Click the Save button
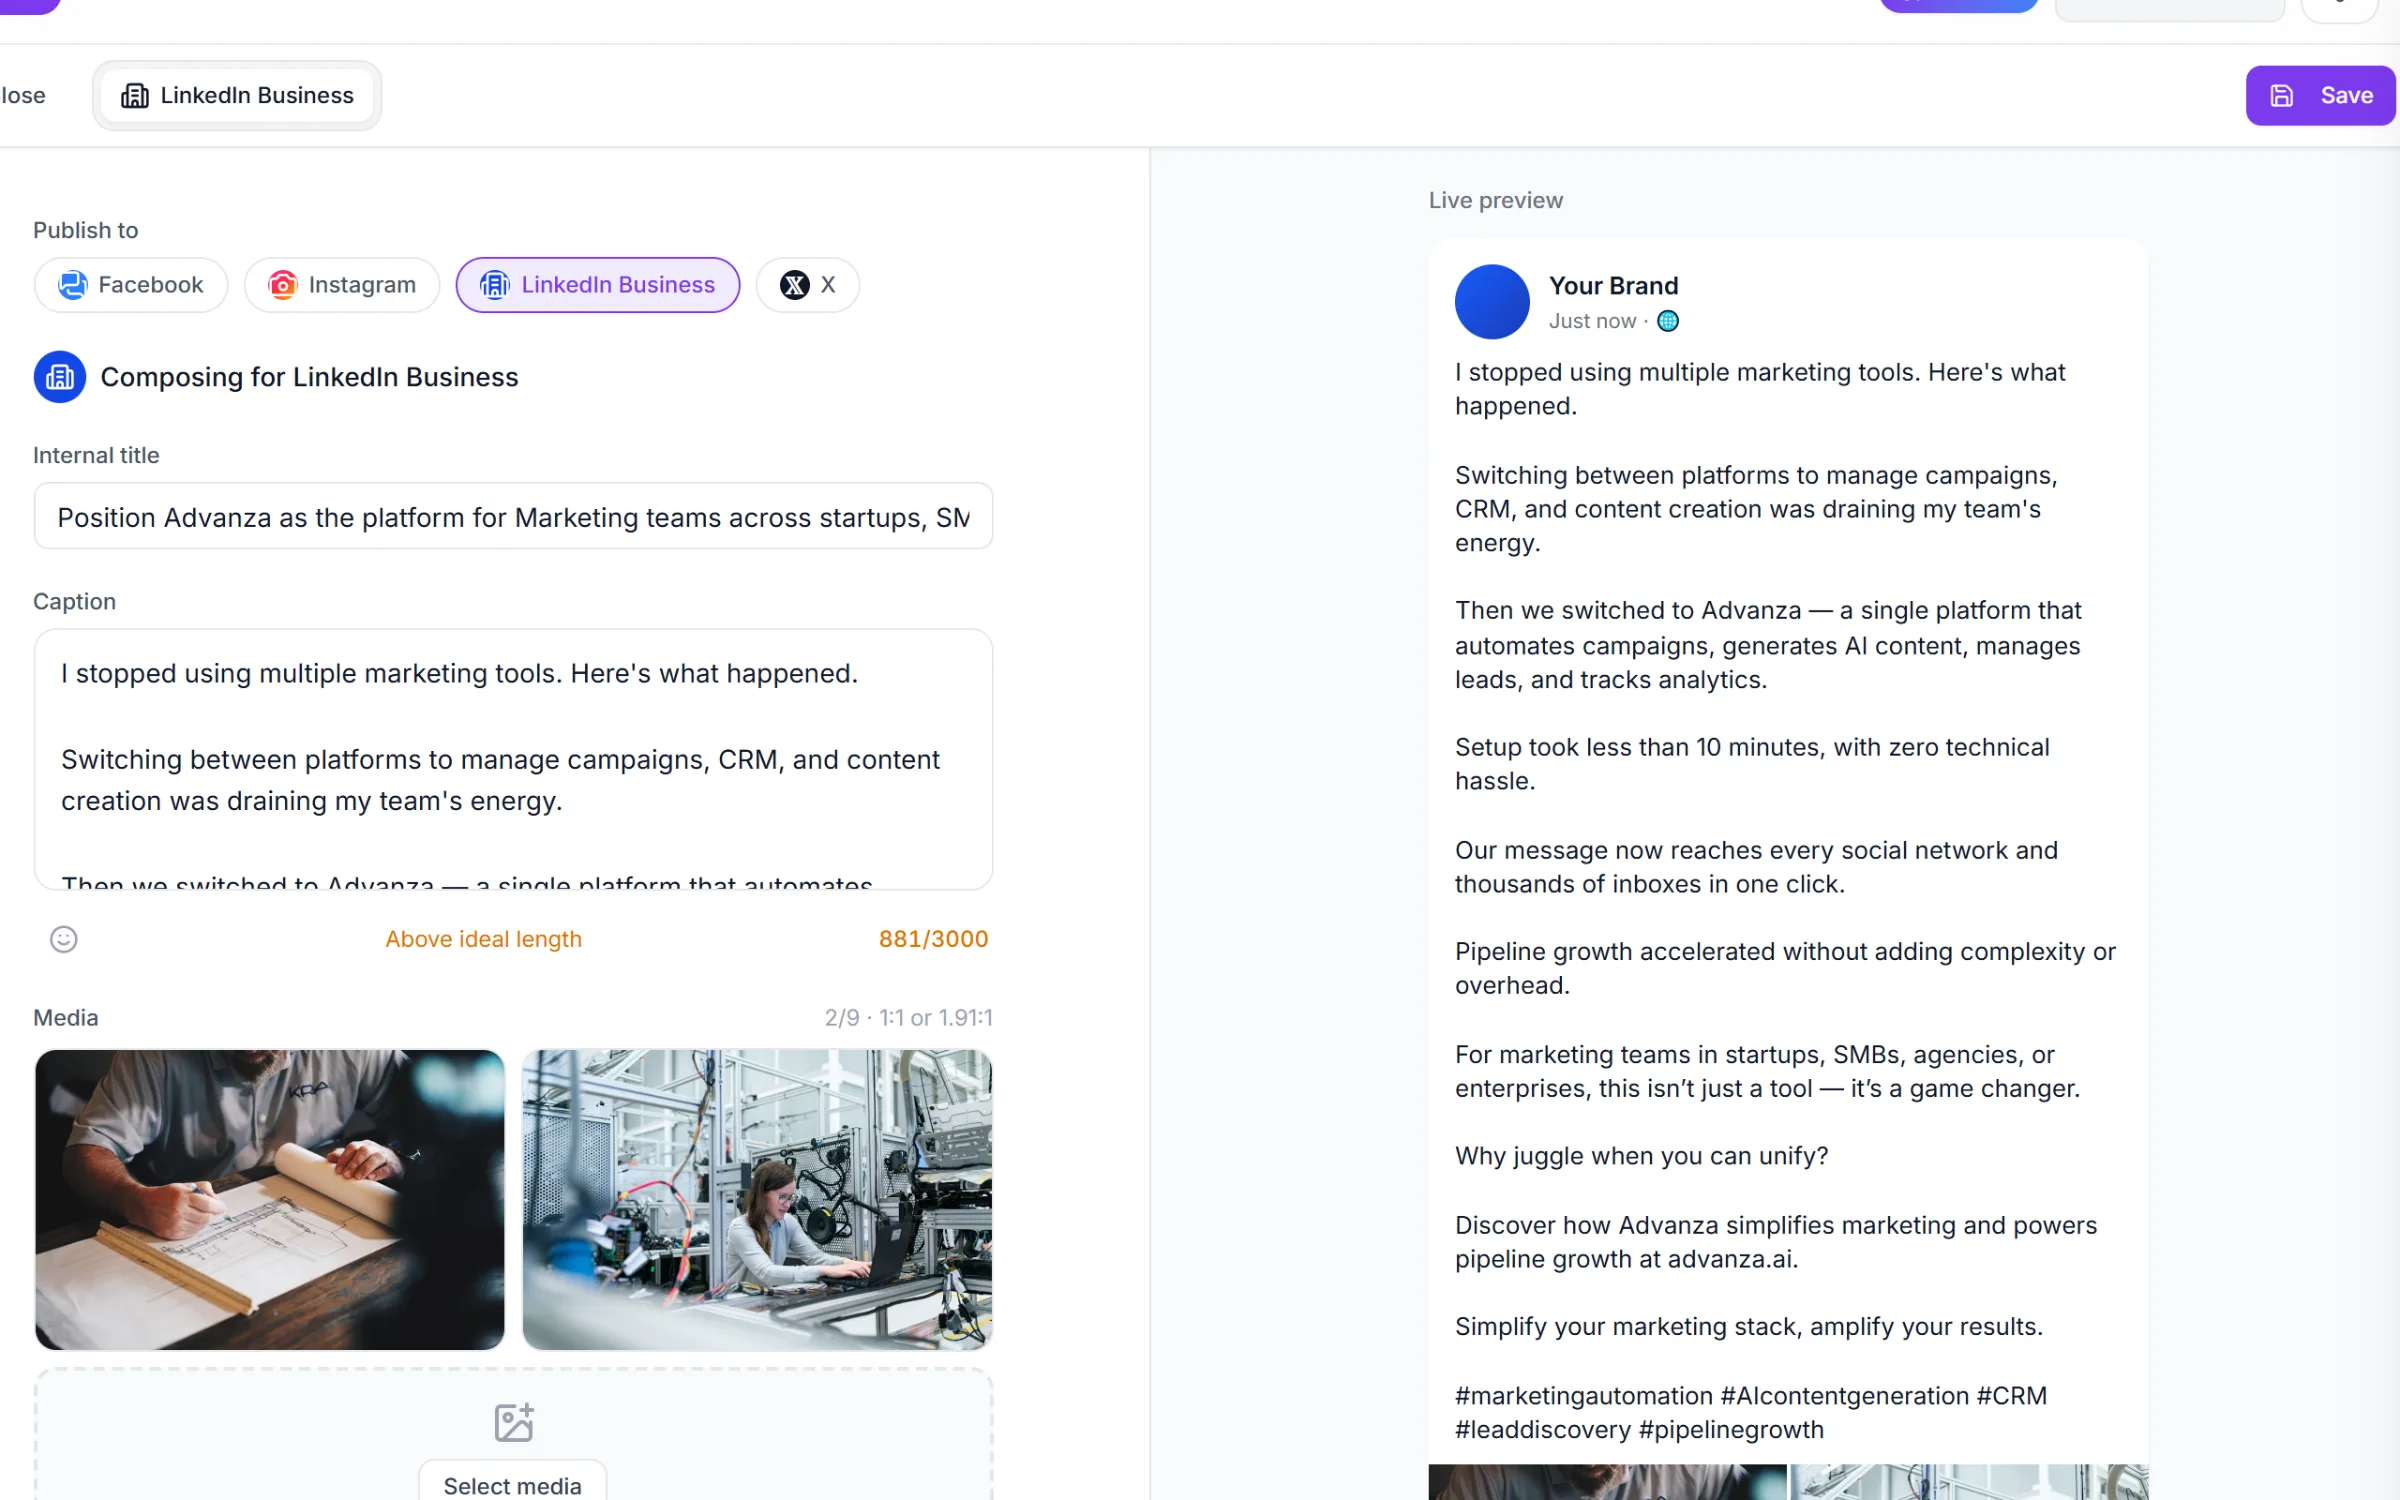The width and height of the screenshot is (2400, 1500). point(2320,95)
